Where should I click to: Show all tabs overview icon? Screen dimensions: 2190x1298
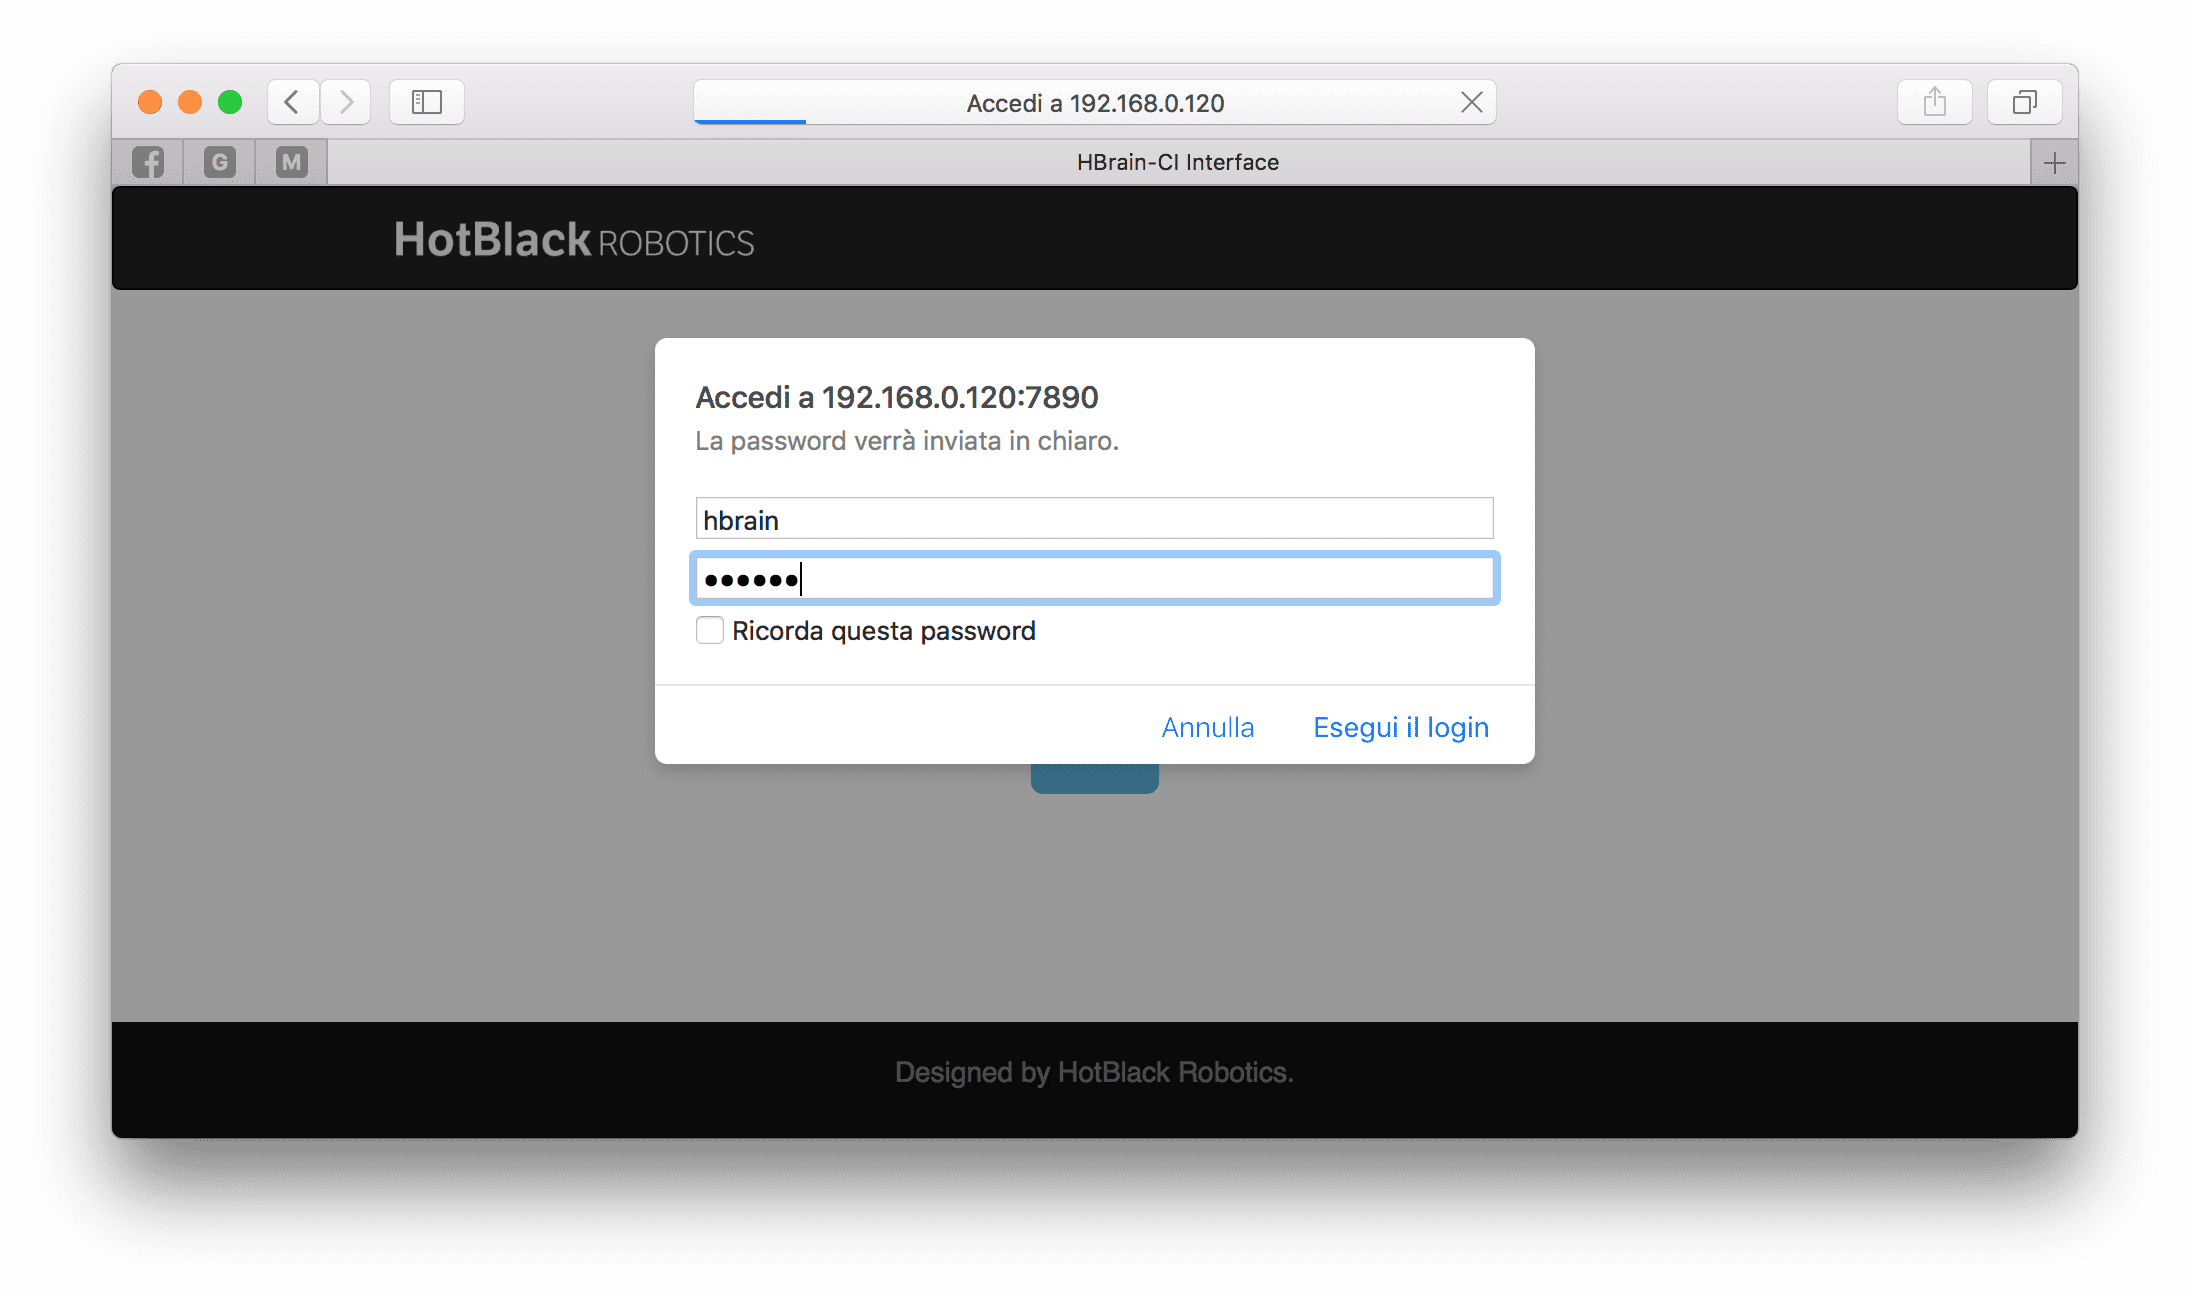(x=2024, y=102)
